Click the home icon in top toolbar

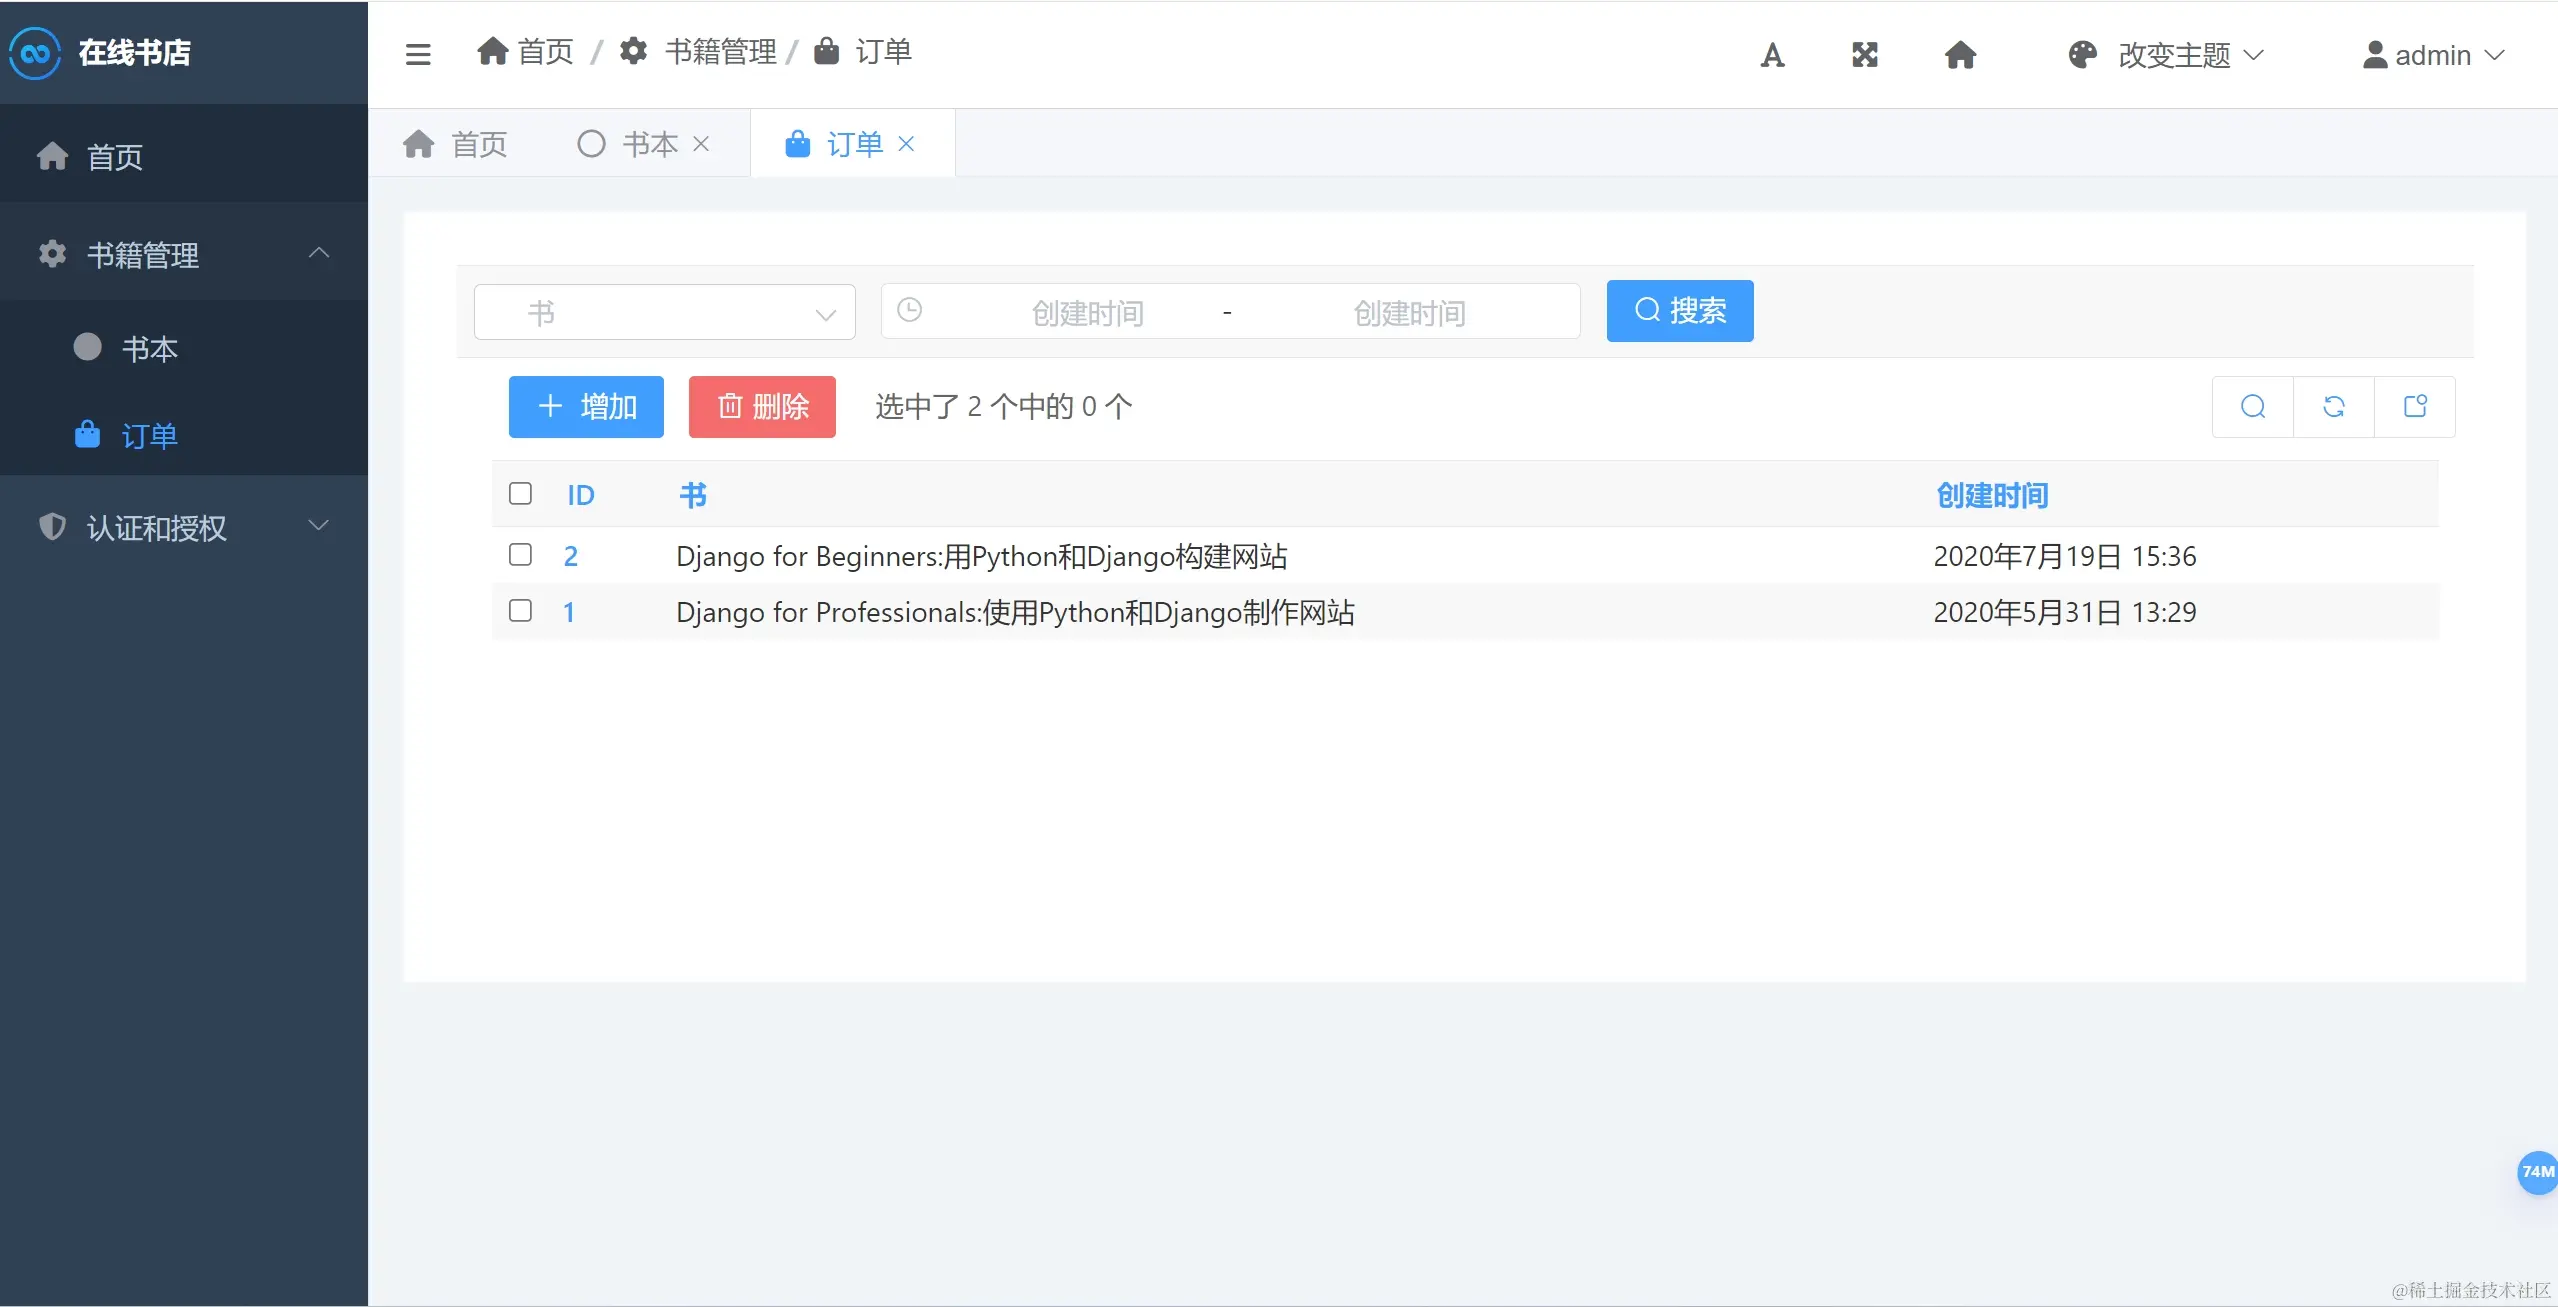coord(1960,55)
